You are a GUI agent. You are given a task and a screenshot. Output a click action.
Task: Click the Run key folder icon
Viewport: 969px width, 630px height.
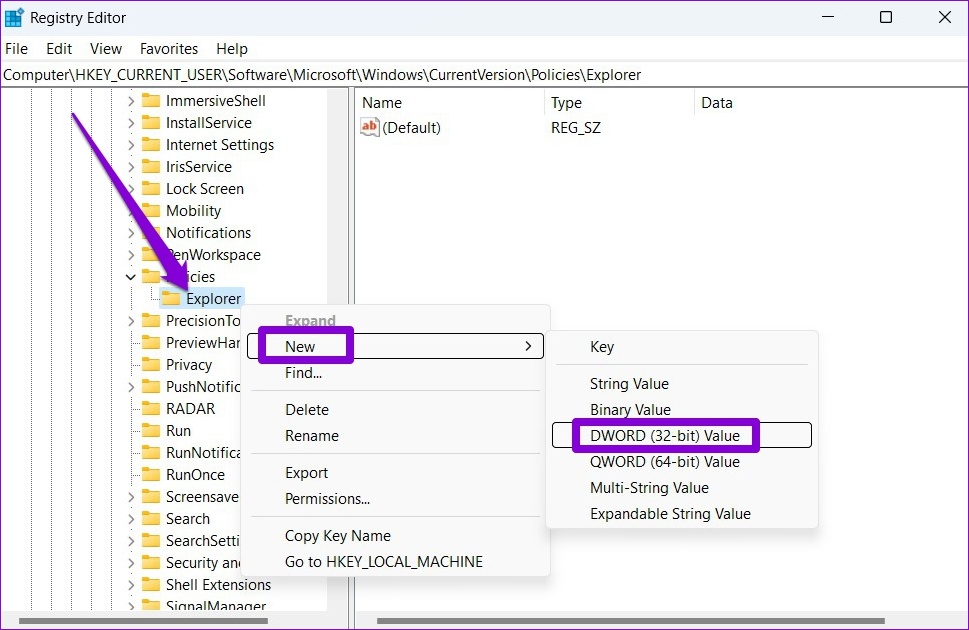coord(151,431)
